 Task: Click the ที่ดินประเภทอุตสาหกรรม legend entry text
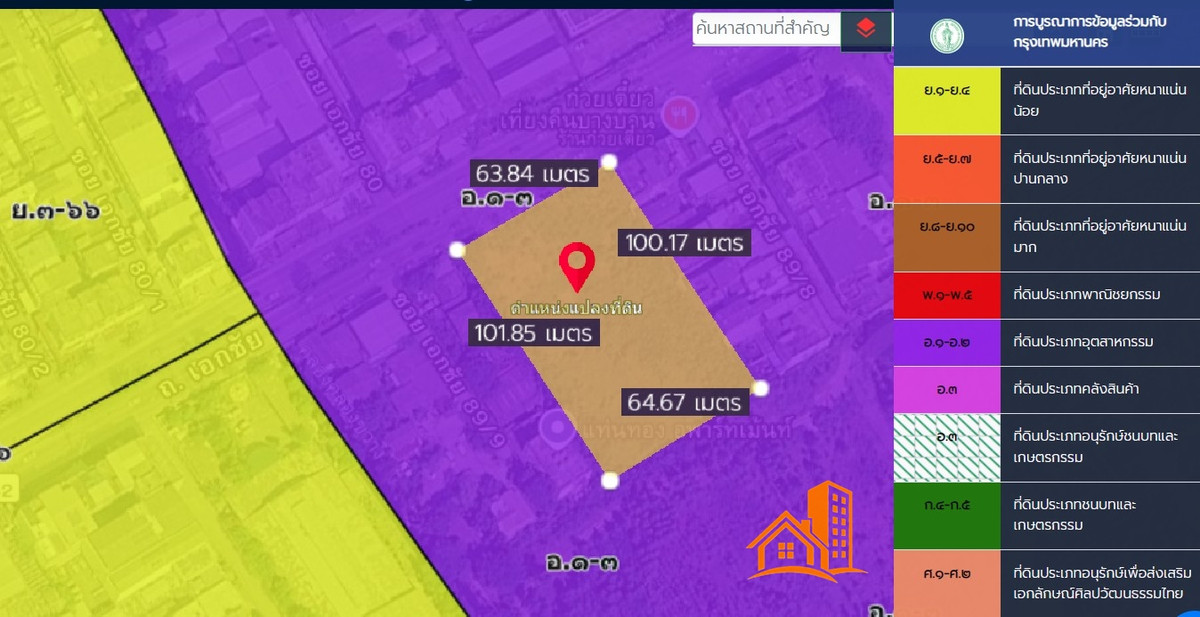(x=1083, y=342)
